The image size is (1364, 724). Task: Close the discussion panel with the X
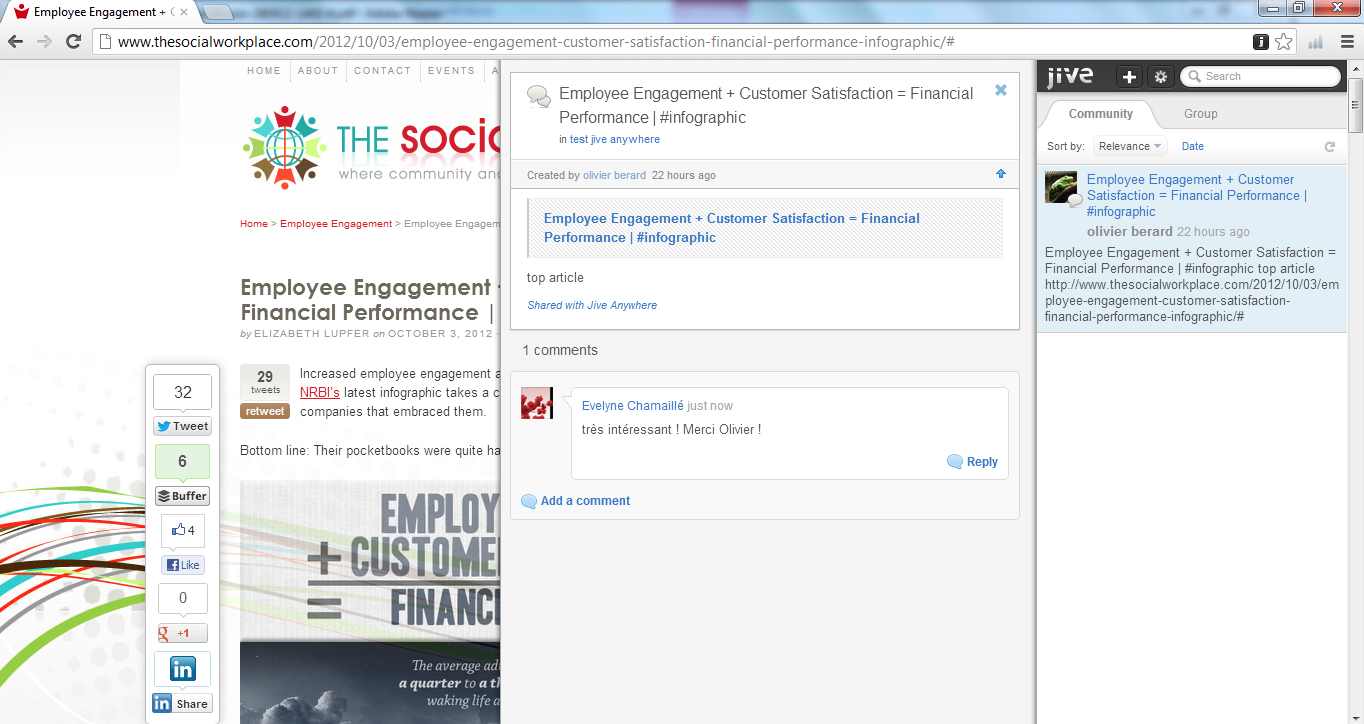click(x=1000, y=90)
